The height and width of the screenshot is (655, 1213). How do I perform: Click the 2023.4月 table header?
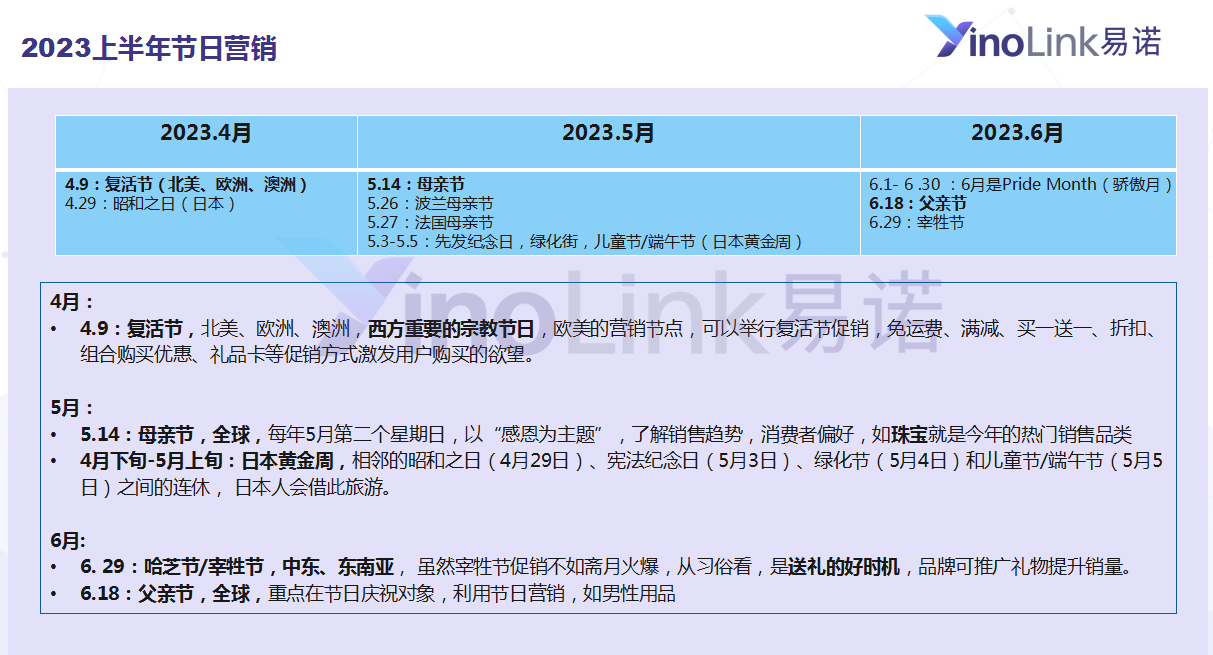pos(206,133)
